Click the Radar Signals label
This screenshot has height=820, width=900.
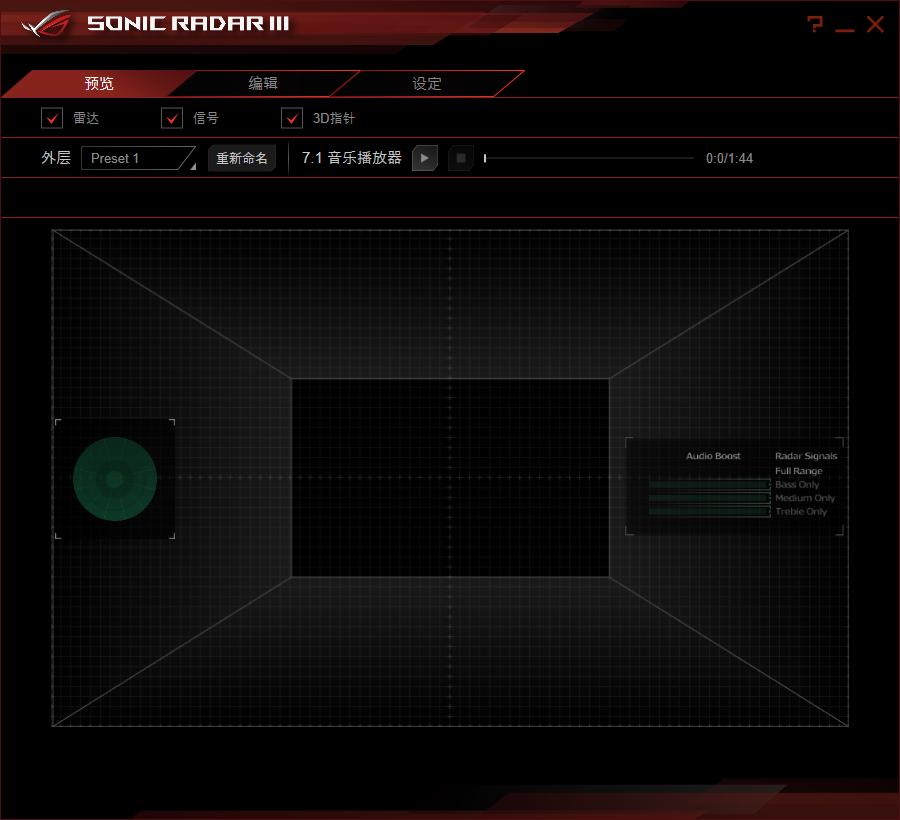pos(806,456)
